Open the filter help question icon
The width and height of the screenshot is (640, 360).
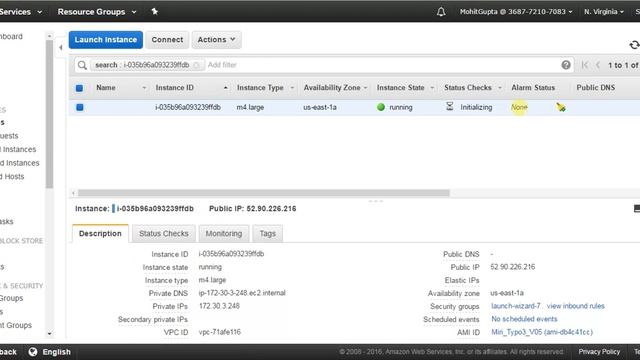566,64
